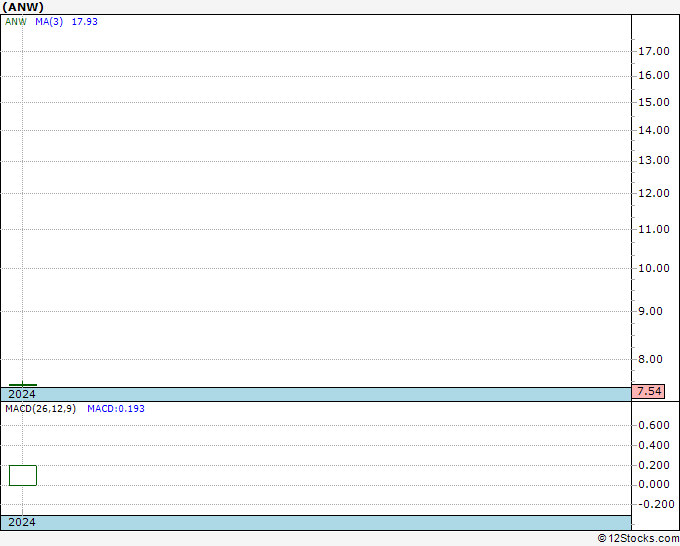The image size is (680, 546).
Task: Click the 12.00 price axis label
Action: pos(654,193)
